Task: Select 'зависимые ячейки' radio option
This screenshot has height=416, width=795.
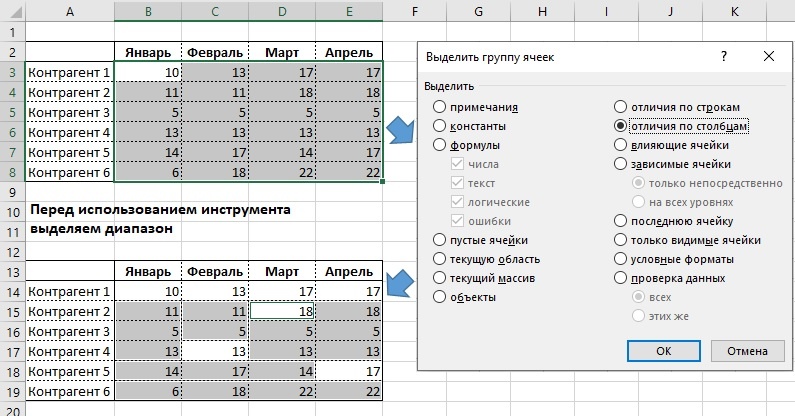Action: click(621, 164)
